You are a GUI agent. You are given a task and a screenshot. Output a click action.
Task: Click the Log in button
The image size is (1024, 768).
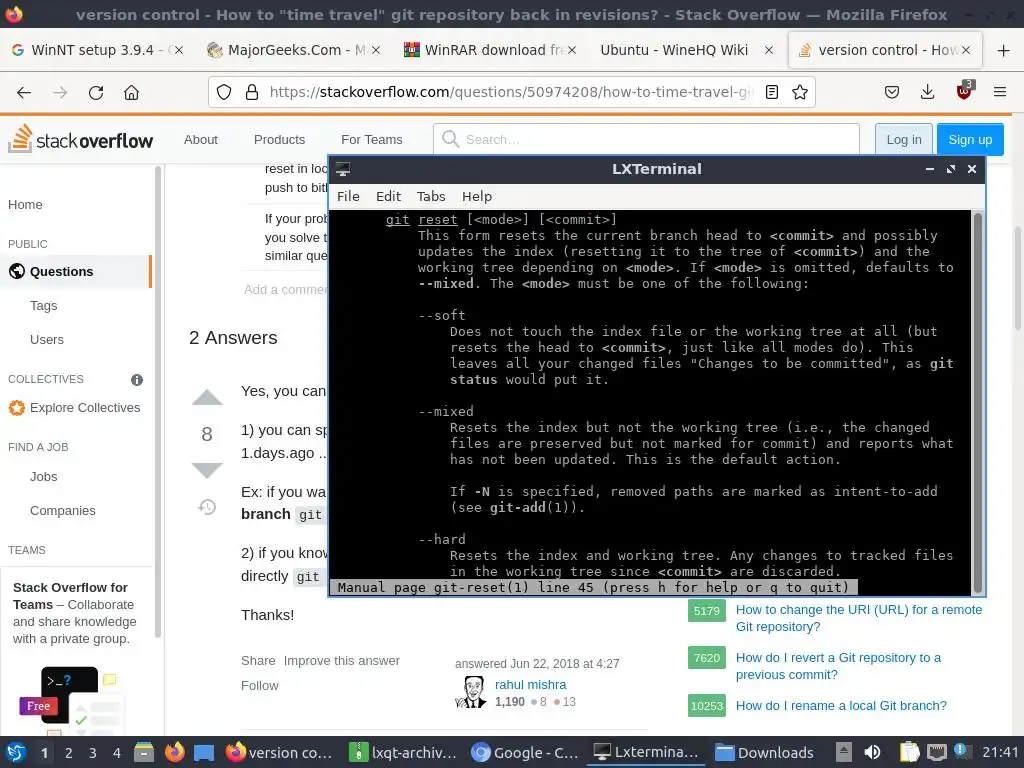pyautogui.click(x=904, y=140)
